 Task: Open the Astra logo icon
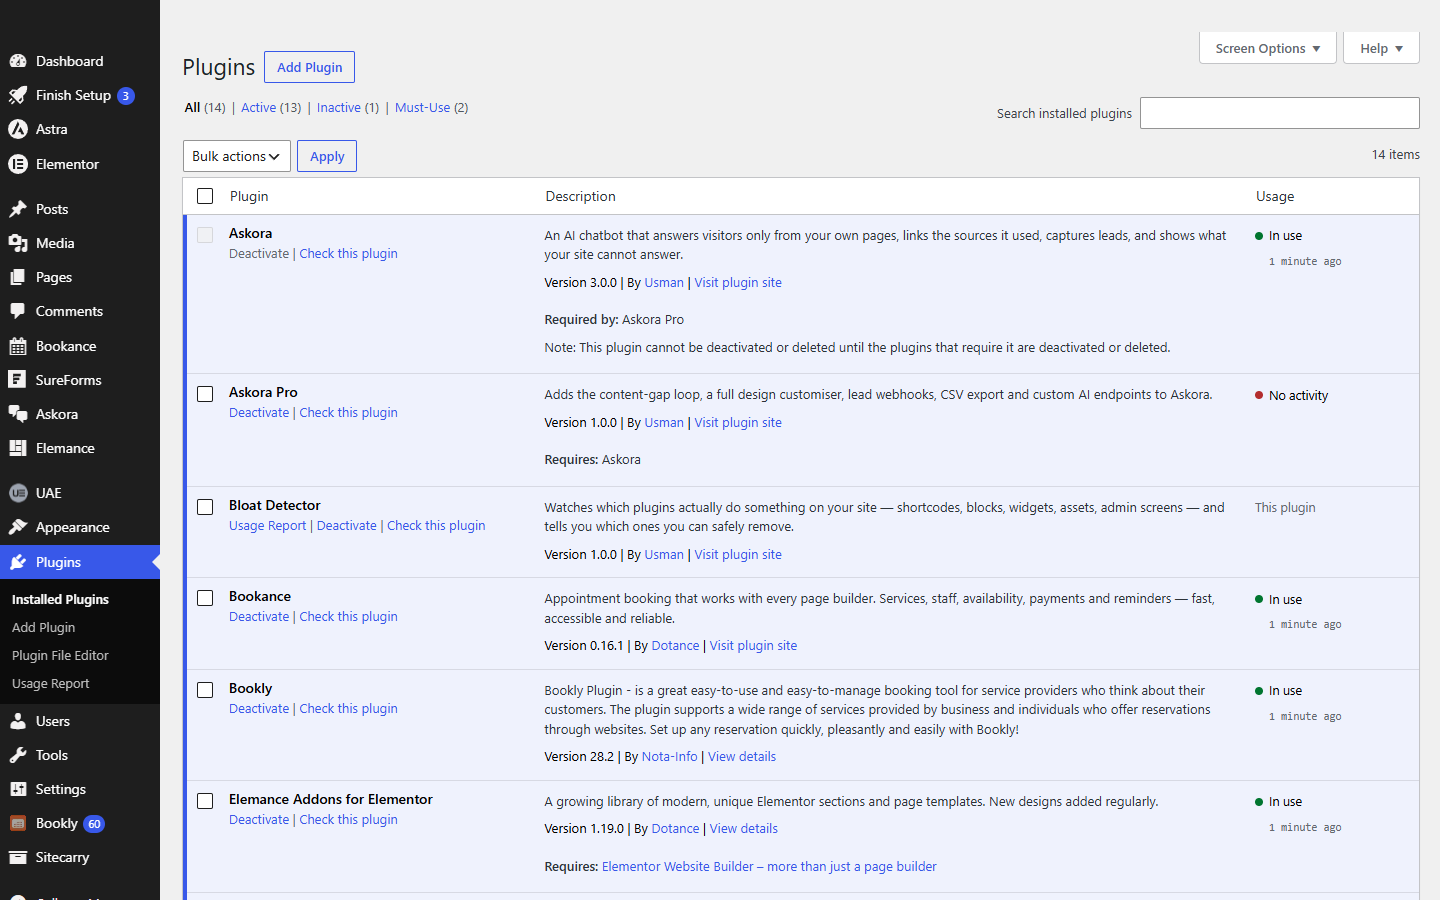[x=18, y=129]
